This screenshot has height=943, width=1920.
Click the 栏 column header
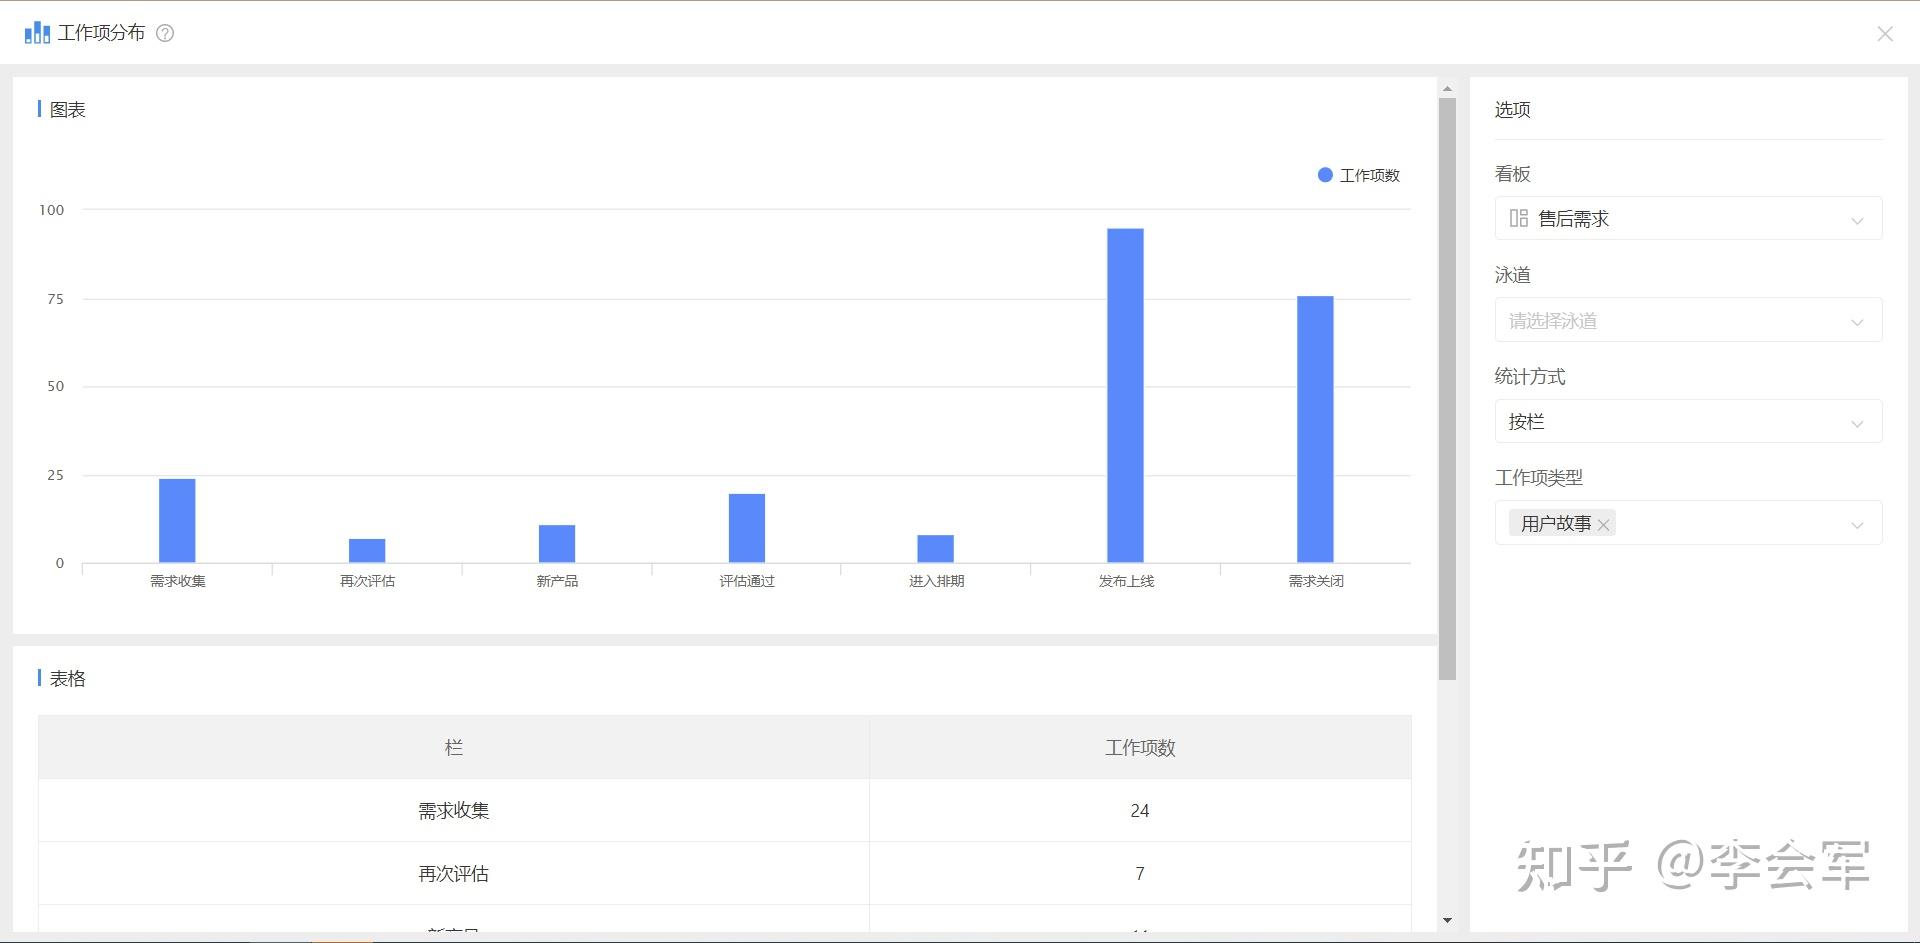pyautogui.click(x=454, y=747)
